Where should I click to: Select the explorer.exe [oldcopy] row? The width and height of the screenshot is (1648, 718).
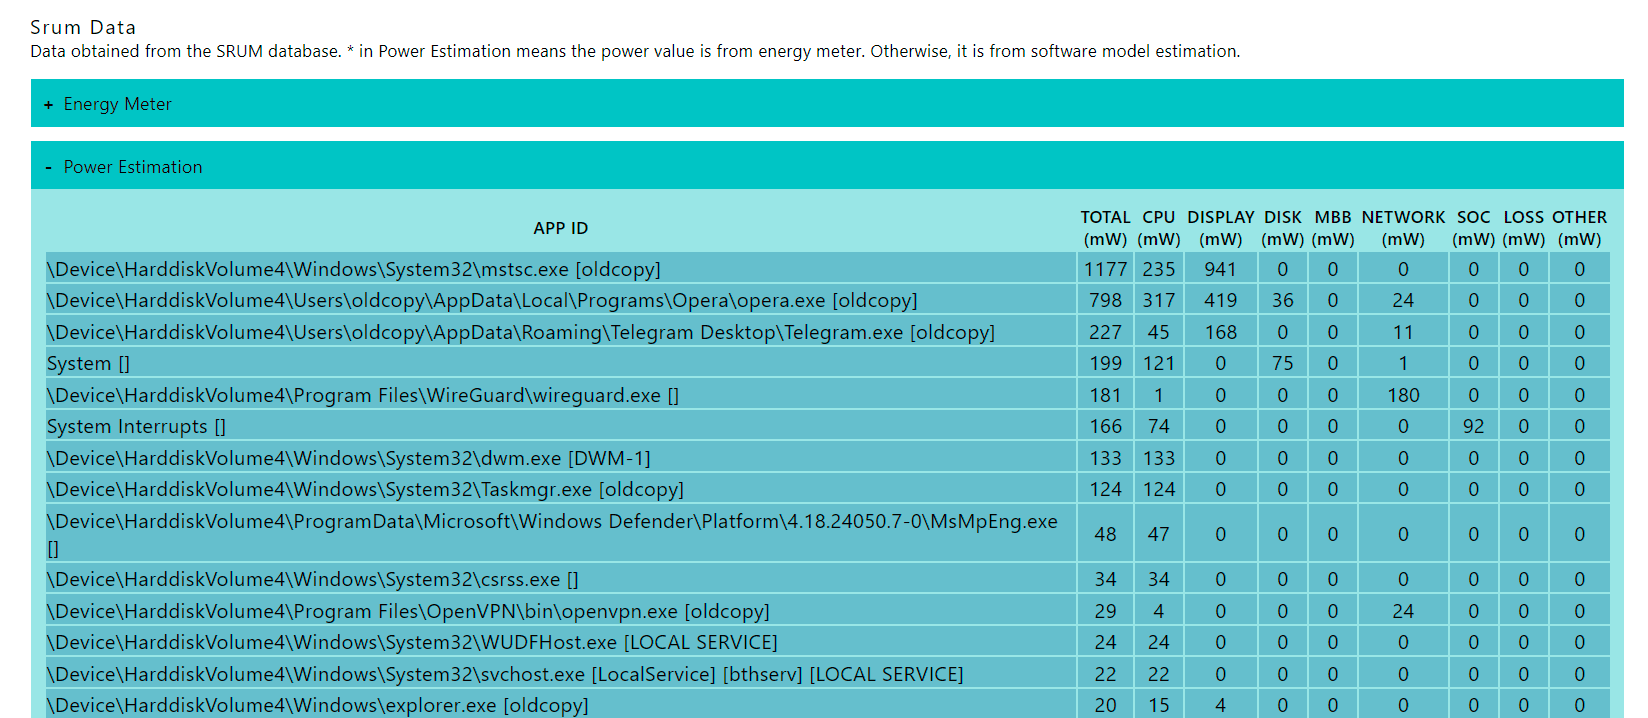828,705
